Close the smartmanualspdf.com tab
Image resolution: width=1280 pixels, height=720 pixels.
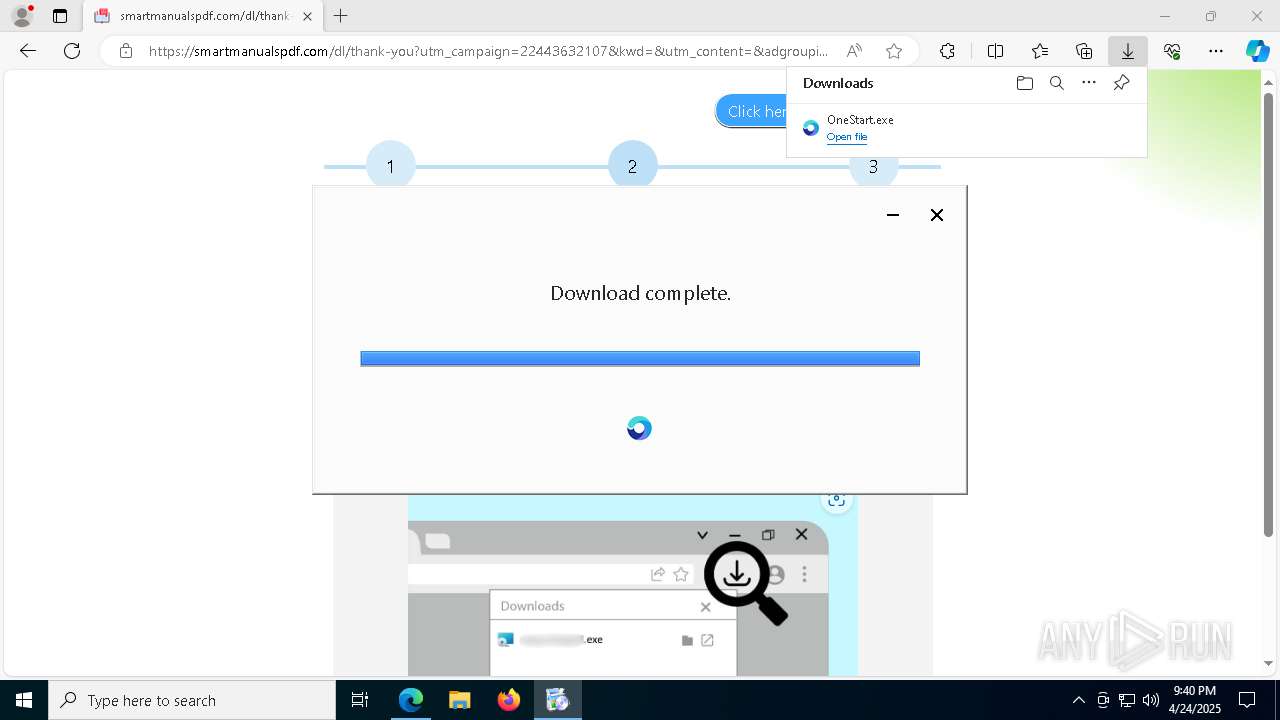(307, 16)
